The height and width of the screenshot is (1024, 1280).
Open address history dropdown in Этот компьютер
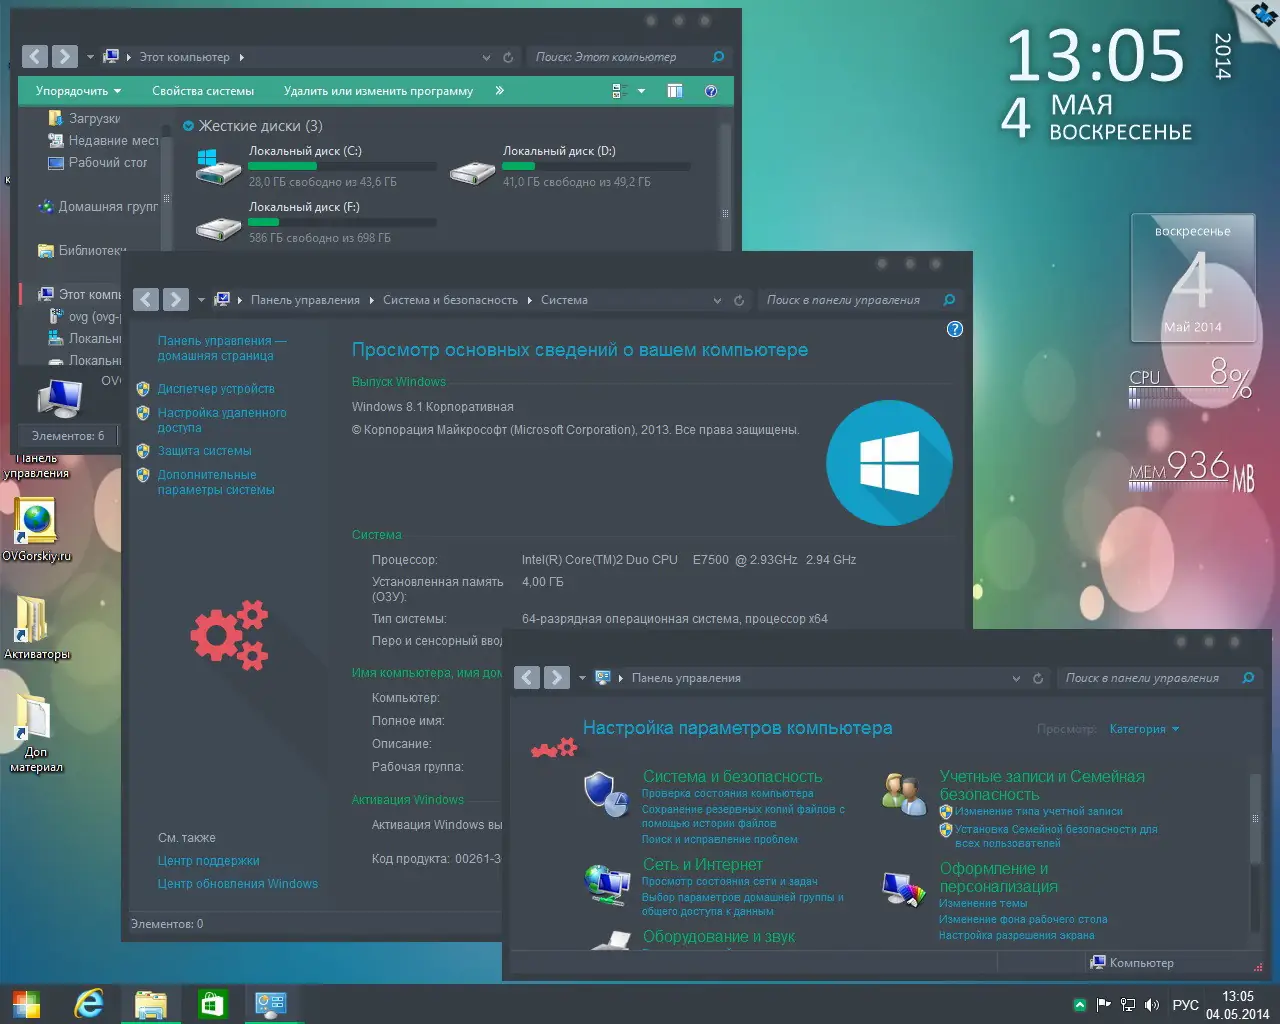click(486, 57)
